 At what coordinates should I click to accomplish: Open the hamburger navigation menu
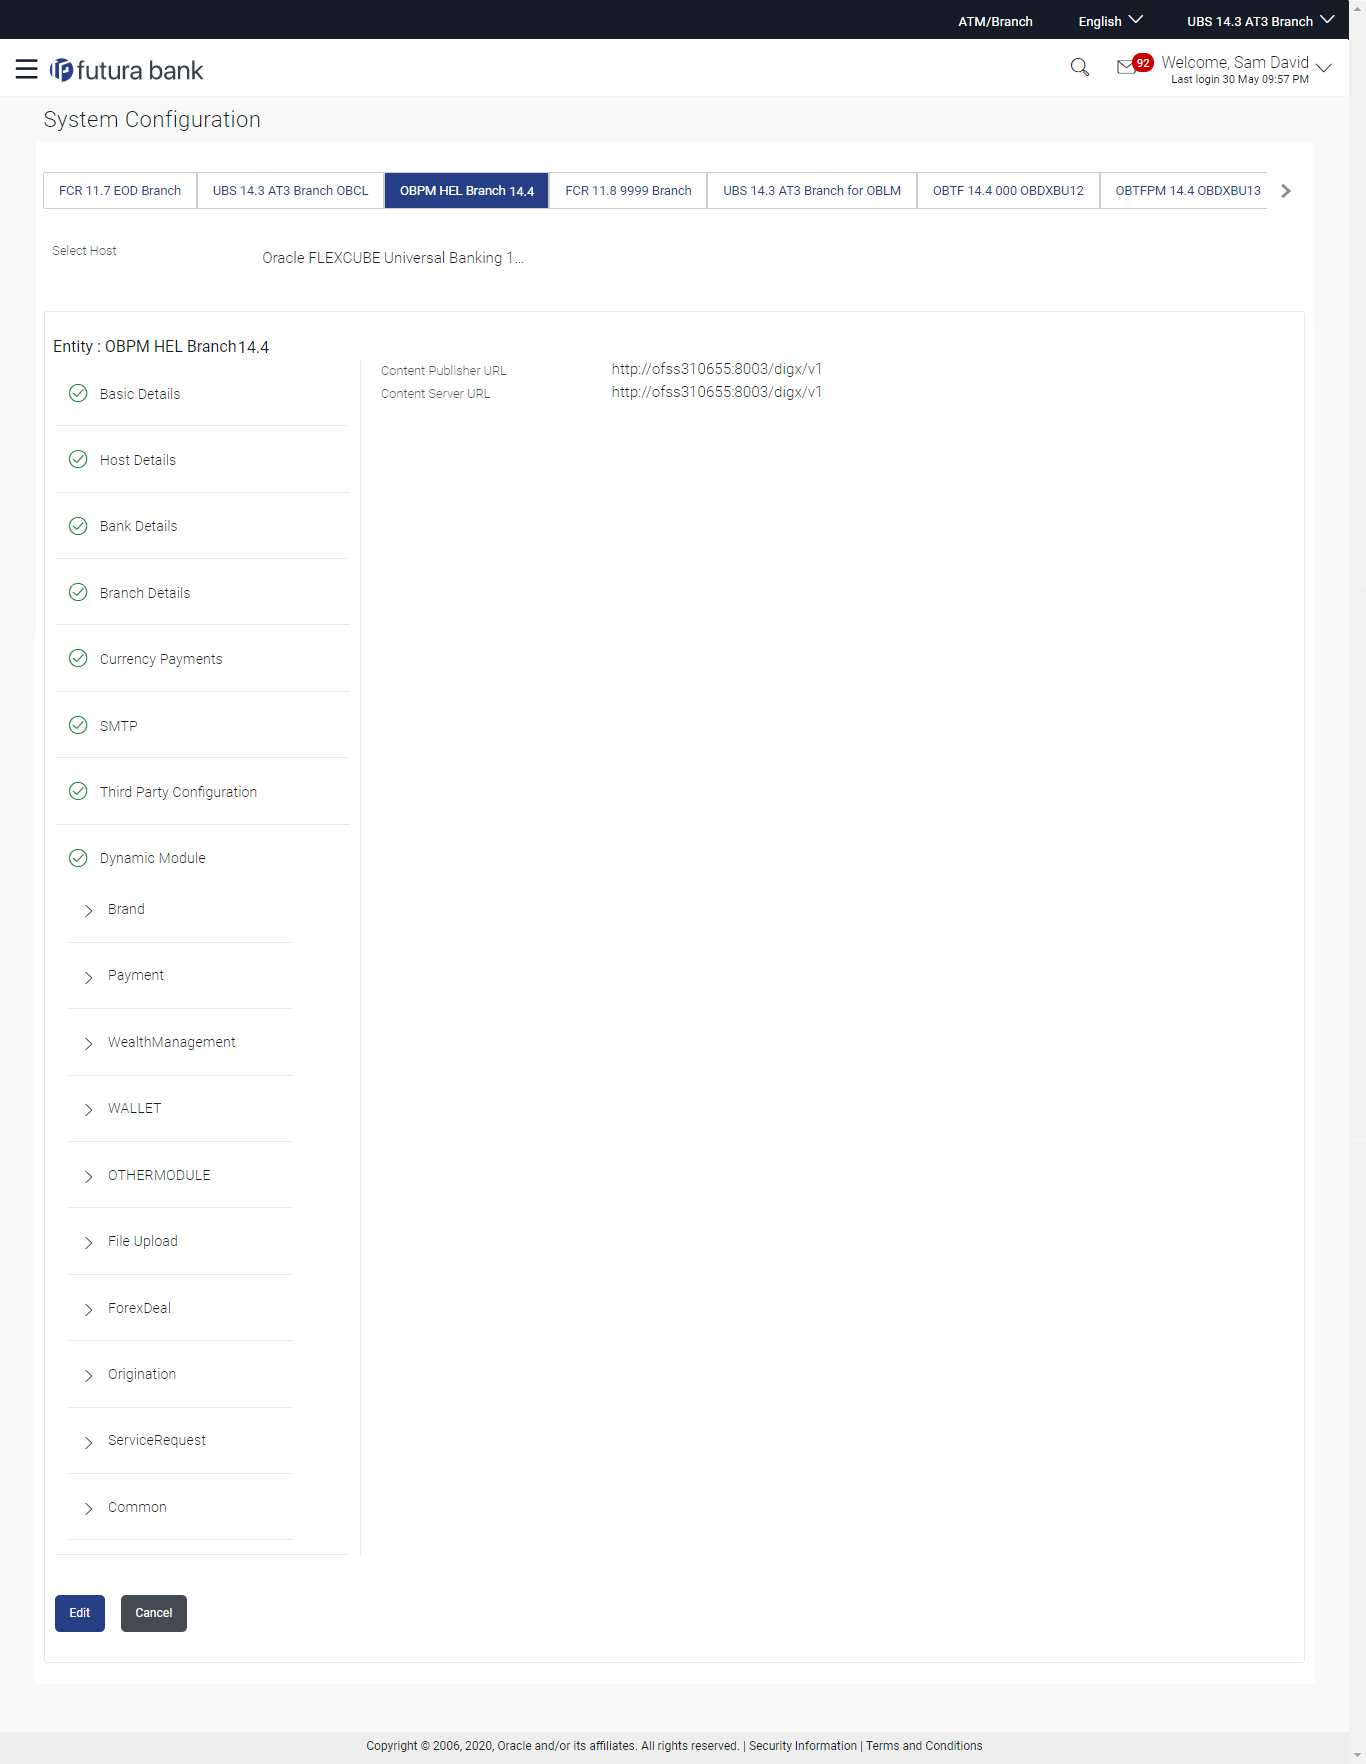tap(27, 69)
